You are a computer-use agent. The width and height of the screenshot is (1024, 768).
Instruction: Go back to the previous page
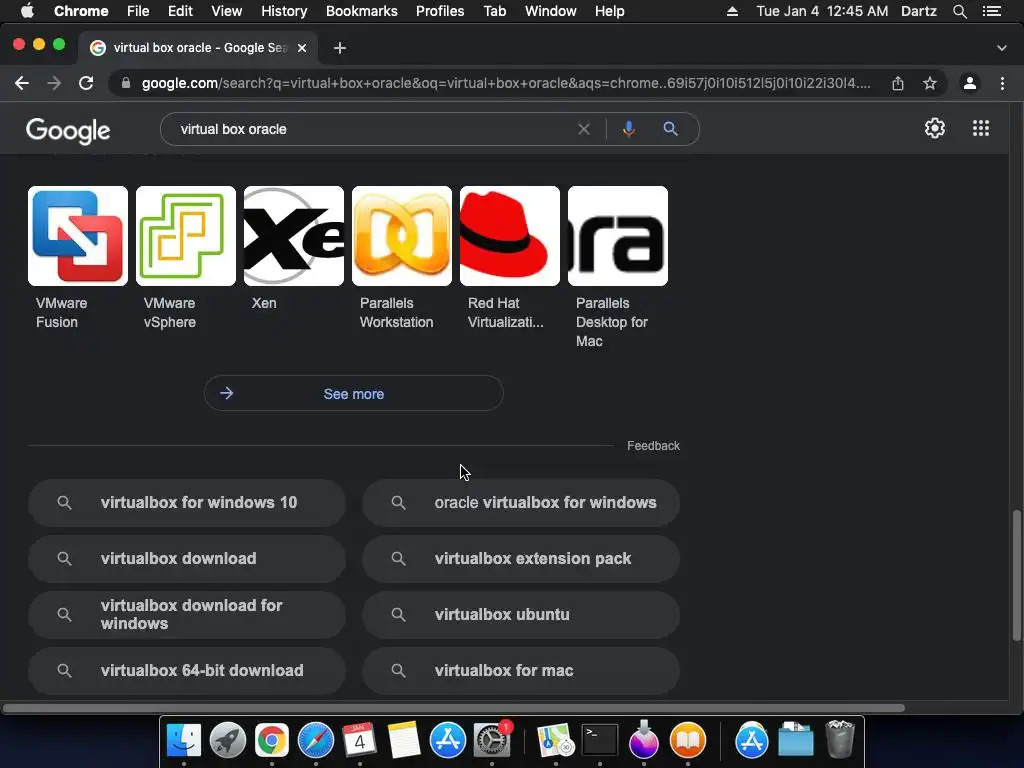pos(22,83)
